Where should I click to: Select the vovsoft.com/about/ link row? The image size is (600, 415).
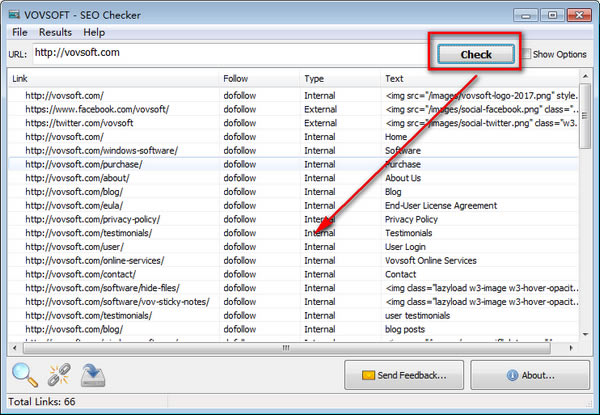pyautogui.click(x=293, y=178)
